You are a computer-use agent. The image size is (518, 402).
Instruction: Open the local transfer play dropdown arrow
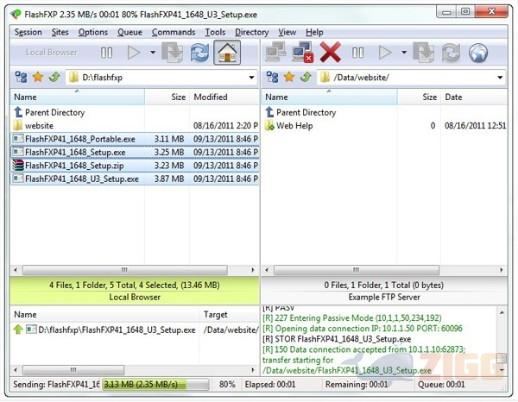pyautogui.click(x=153, y=52)
